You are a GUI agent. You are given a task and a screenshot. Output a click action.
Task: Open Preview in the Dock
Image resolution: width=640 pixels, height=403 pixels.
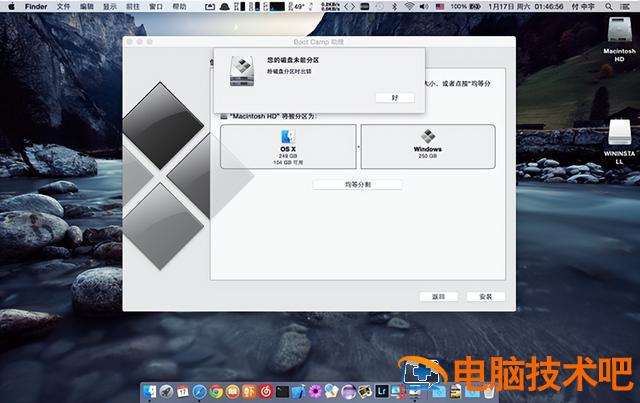pos(331,391)
